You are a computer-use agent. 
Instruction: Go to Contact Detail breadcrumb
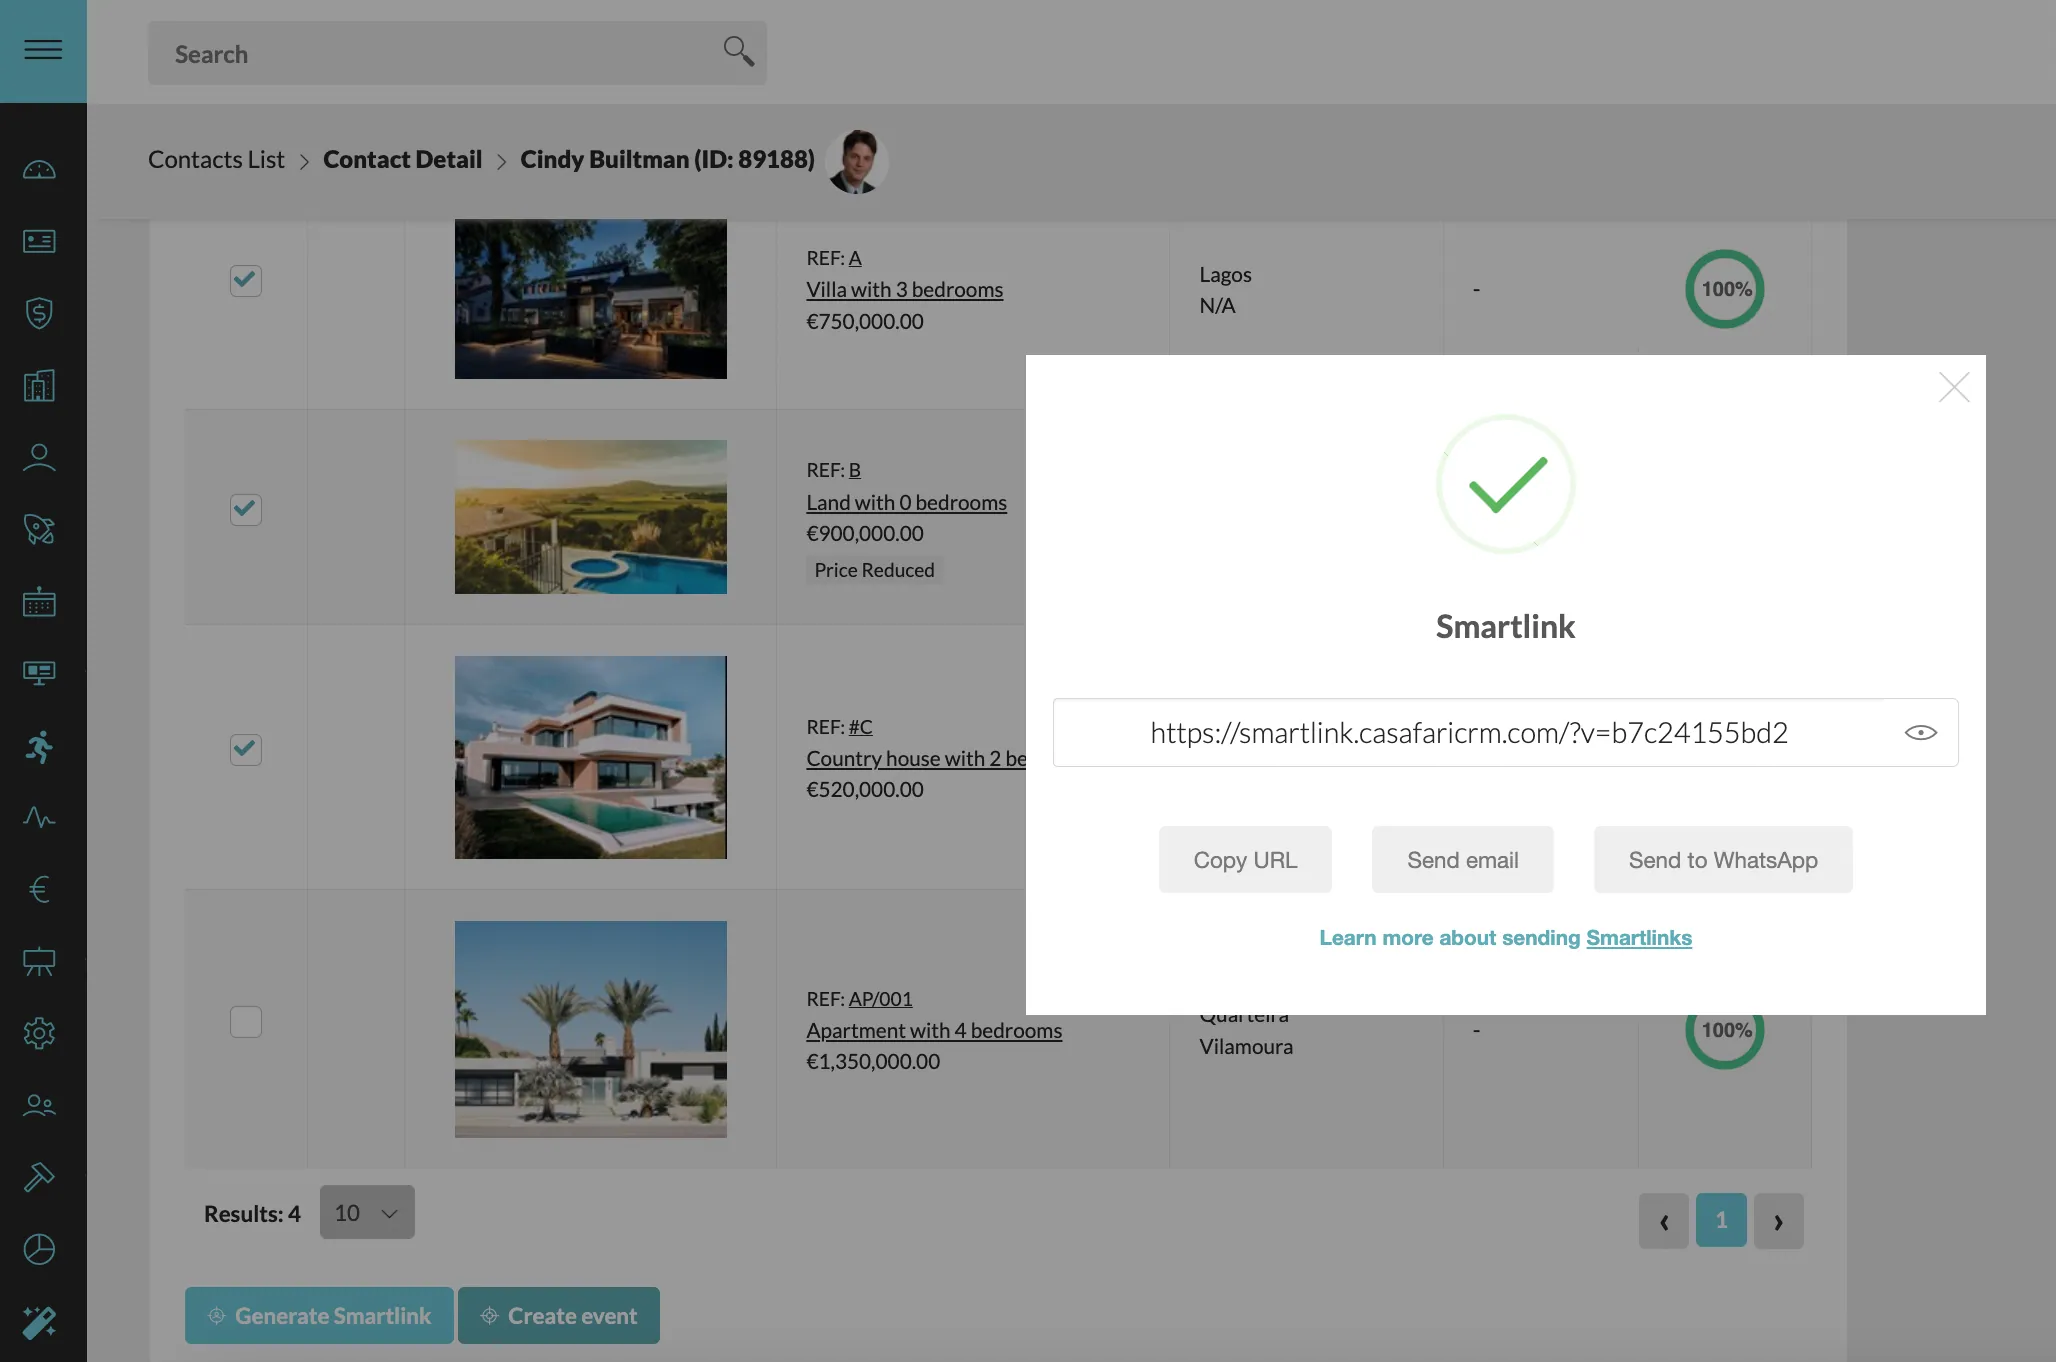402,159
